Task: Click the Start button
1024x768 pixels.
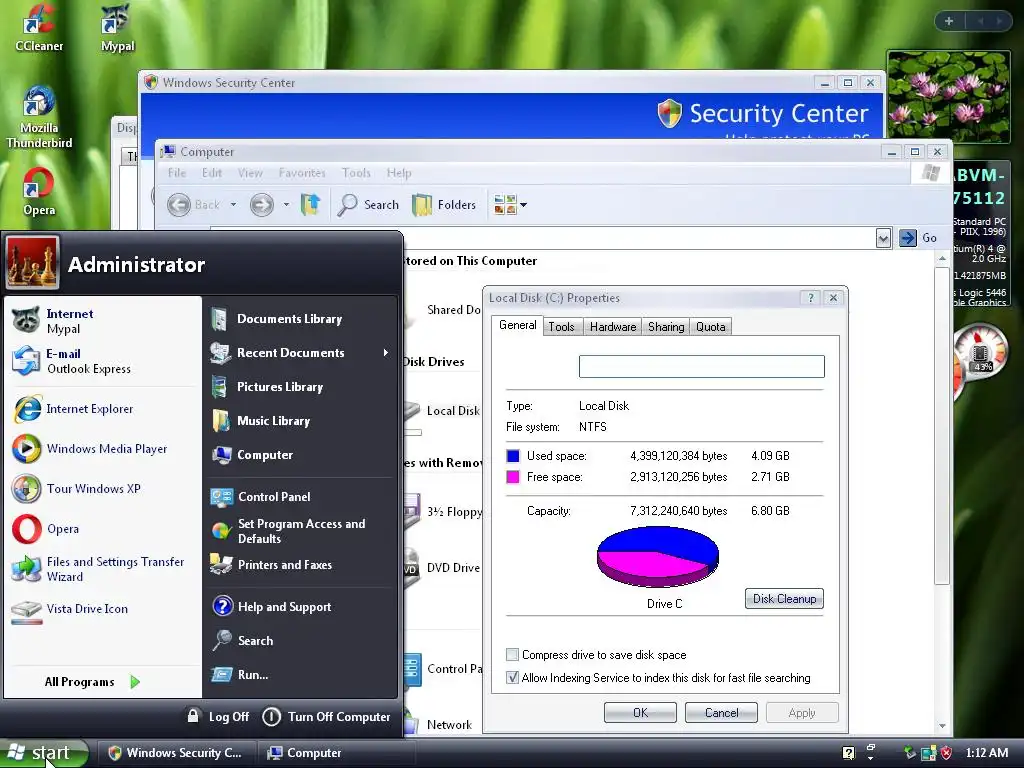Action: [x=43, y=753]
